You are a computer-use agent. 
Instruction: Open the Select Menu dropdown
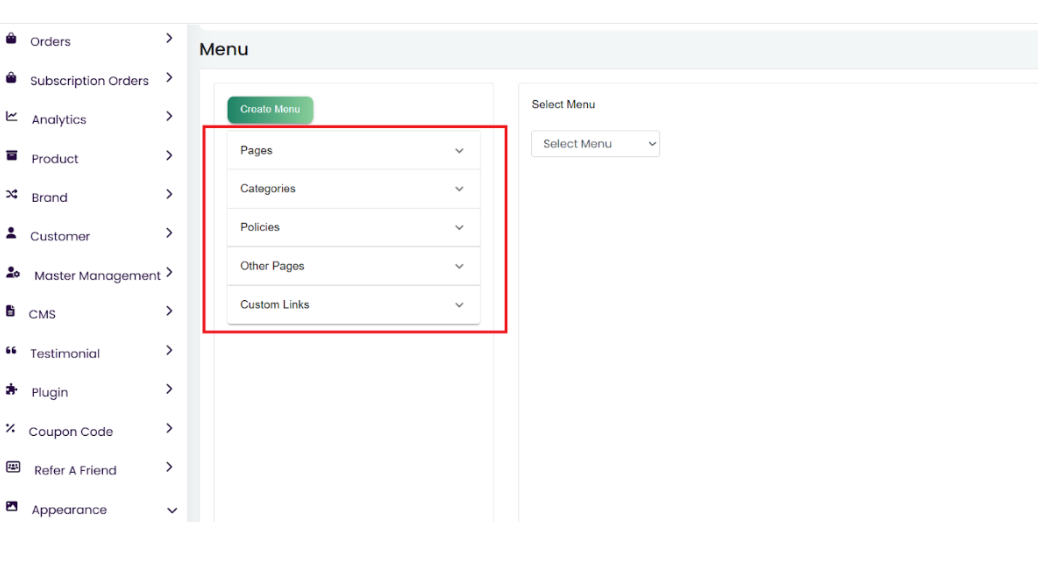pos(595,144)
